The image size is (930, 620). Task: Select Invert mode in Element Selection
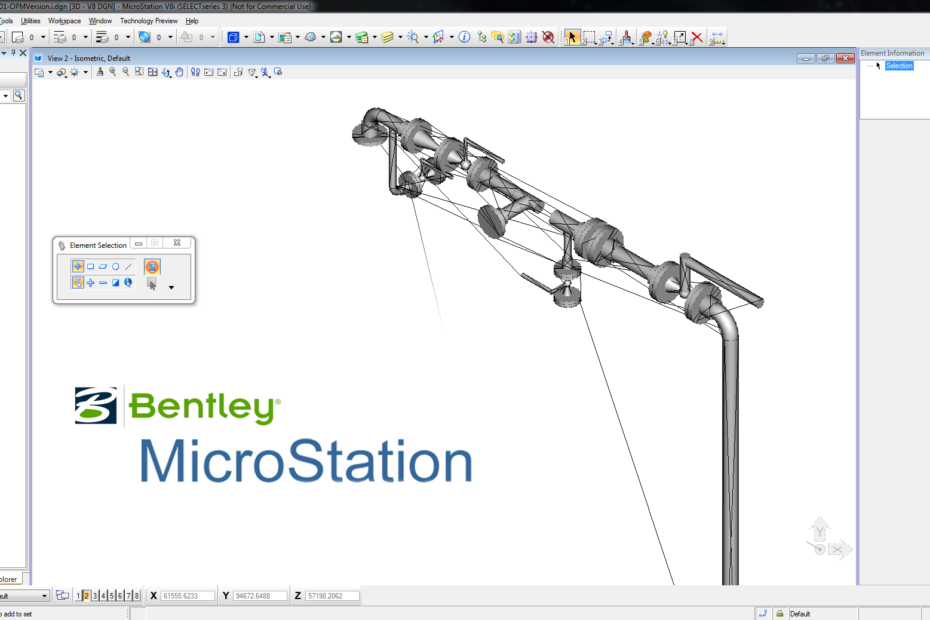pos(116,282)
